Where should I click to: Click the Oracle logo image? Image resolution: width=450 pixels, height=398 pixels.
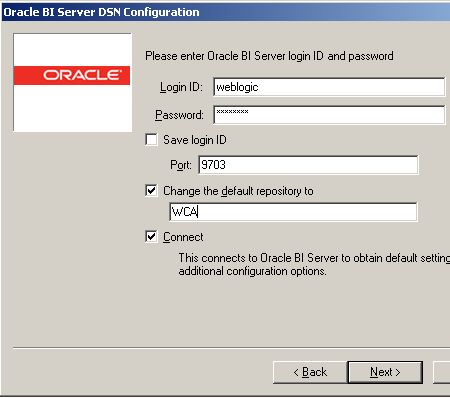[72, 82]
